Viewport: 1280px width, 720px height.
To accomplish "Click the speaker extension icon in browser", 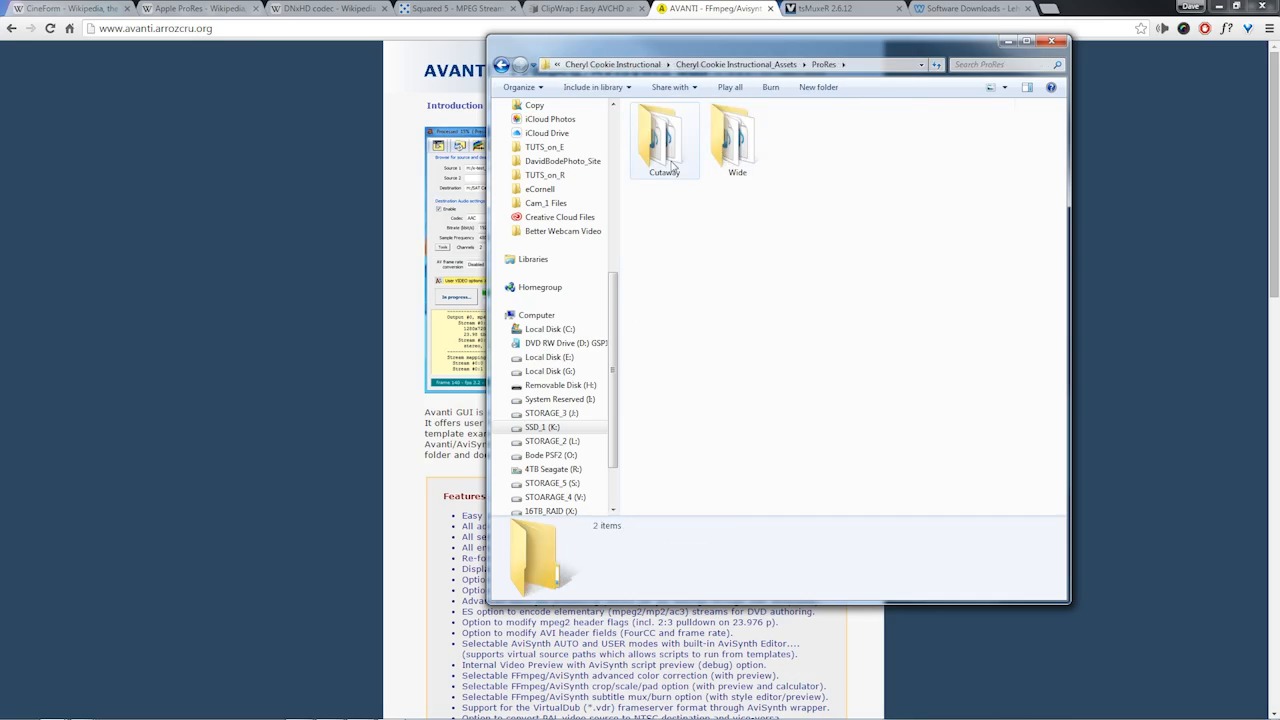I will tap(1162, 28).
